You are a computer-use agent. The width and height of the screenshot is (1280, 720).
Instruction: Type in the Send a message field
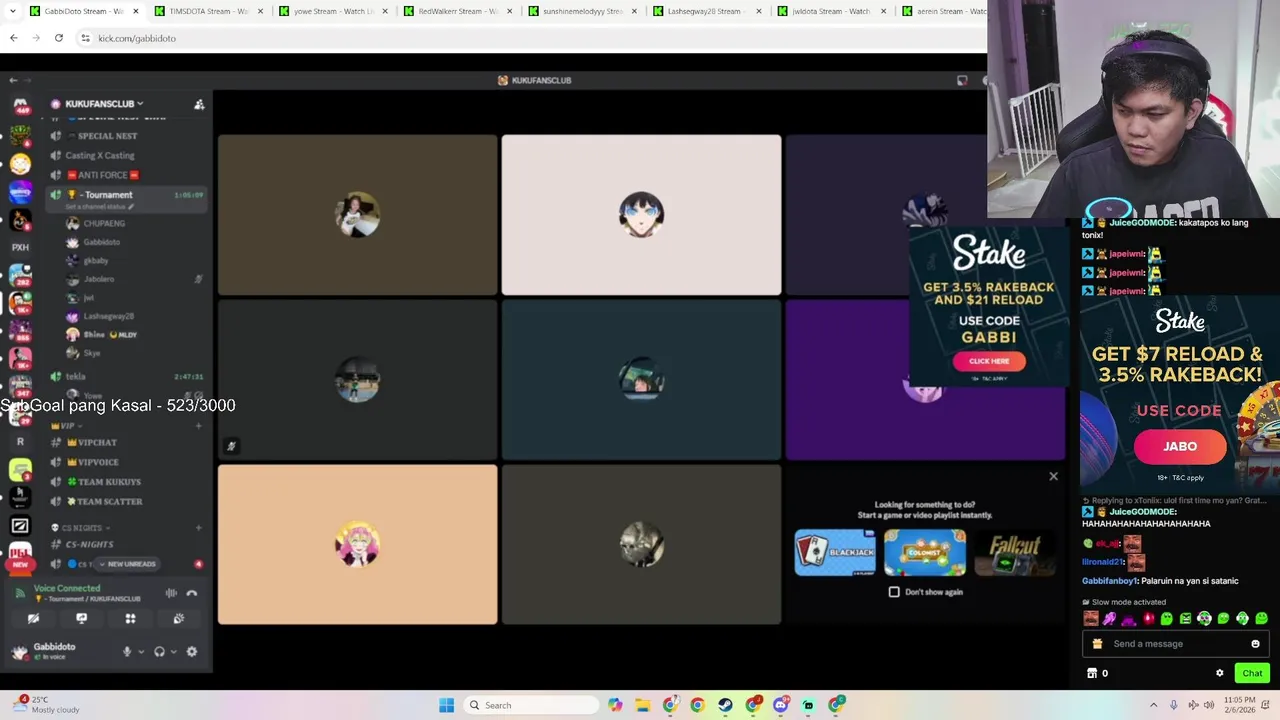(x=1175, y=644)
